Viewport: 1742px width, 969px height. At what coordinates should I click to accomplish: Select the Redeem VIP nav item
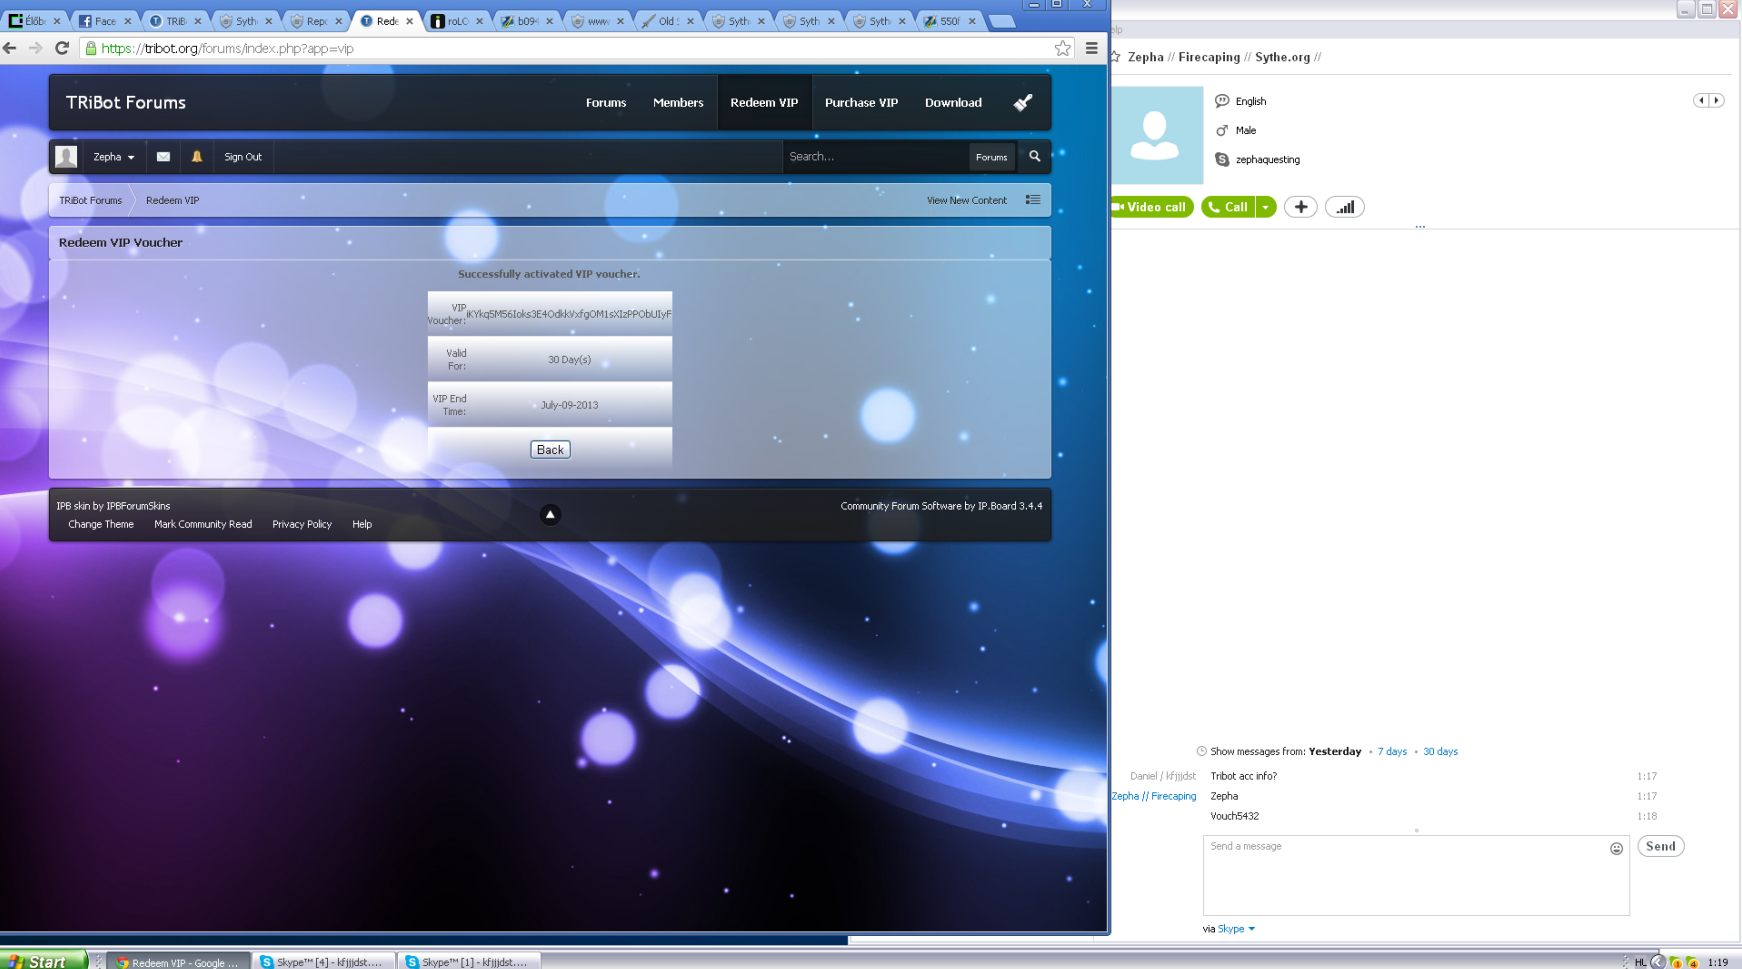click(764, 102)
